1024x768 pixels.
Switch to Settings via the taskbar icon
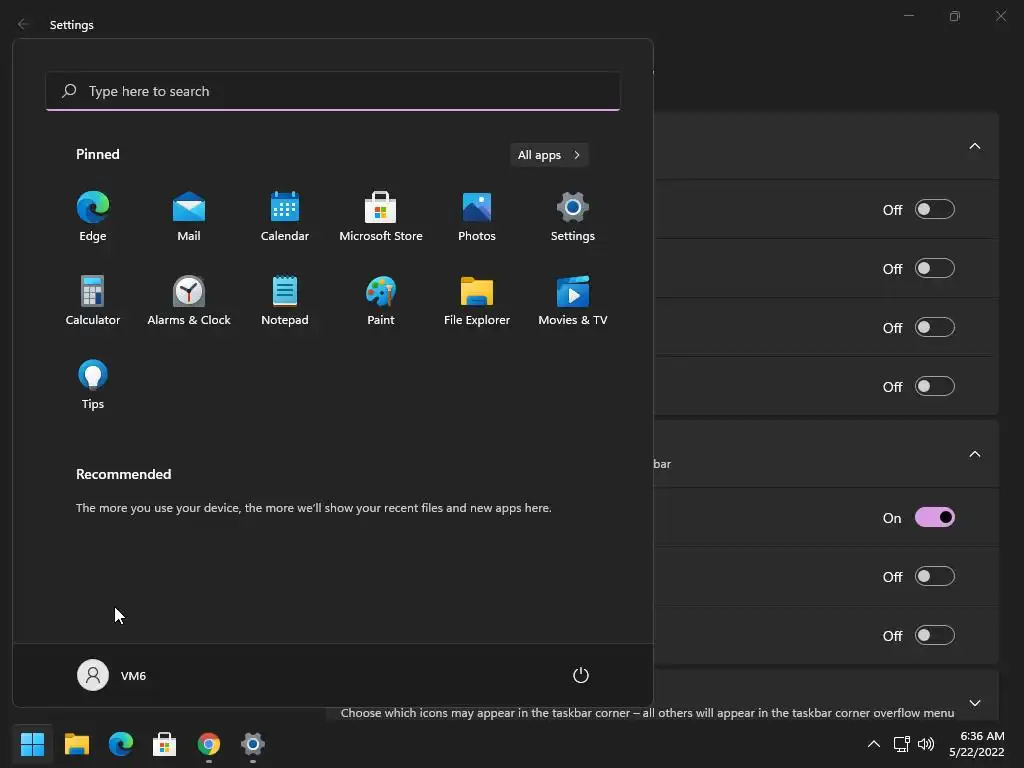[x=253, y=744]
